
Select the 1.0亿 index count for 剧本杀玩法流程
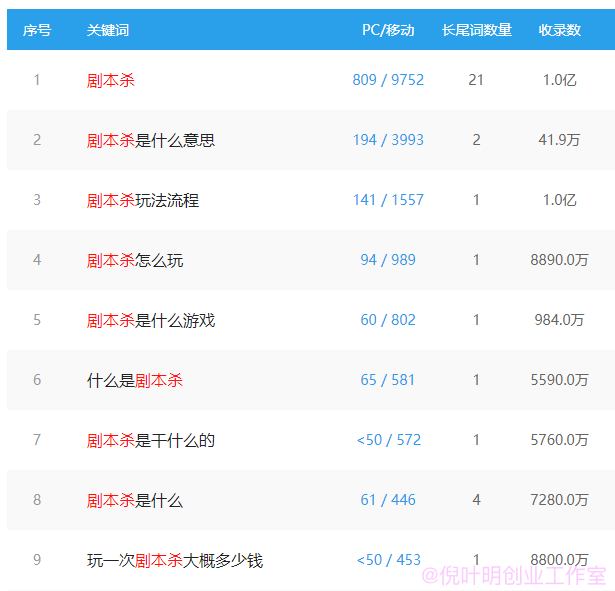559,200
